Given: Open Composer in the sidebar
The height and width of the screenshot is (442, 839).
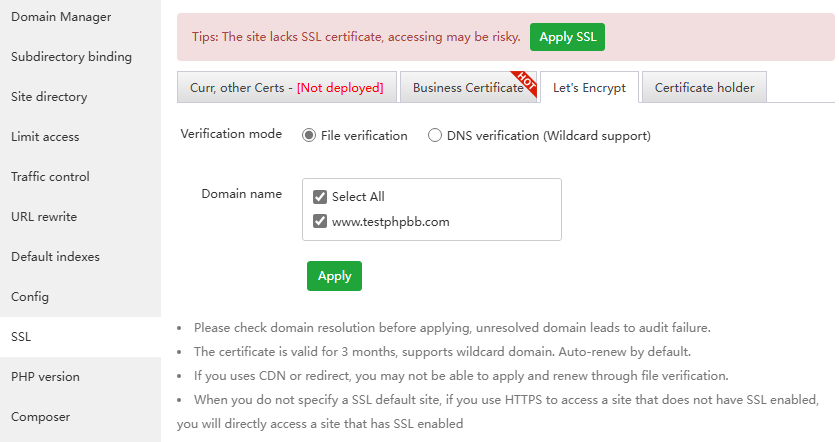Looking at the screenshot, I should [39, 417].
